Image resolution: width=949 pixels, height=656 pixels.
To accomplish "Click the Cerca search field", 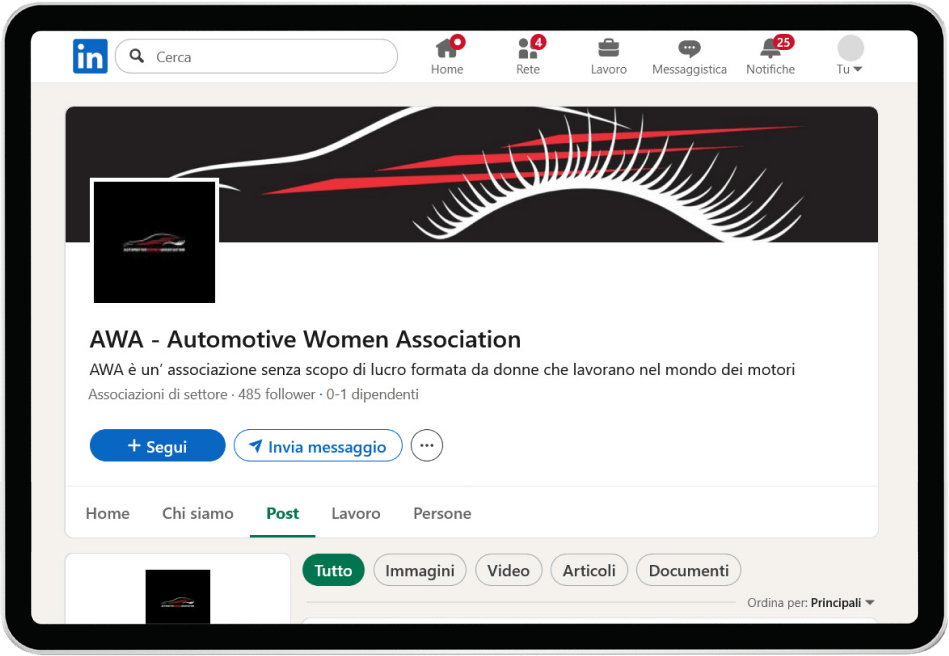I will (x=265, y=57).
